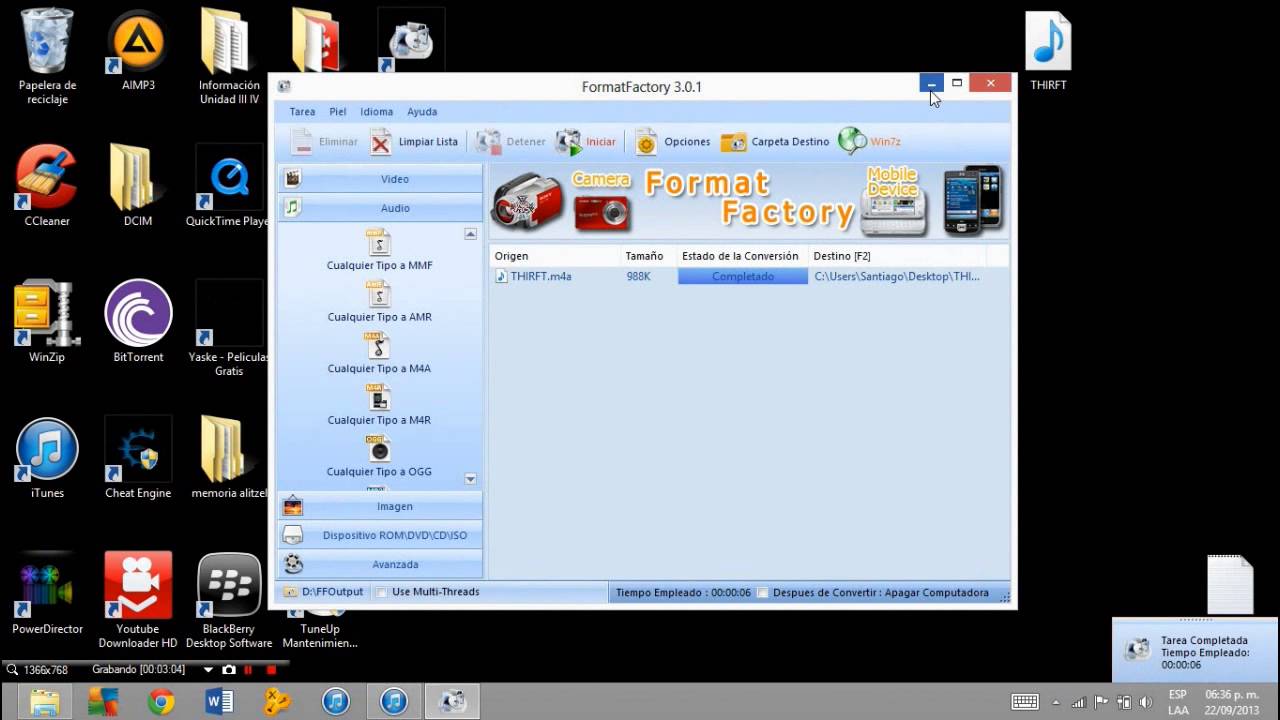Image resolution: width=1280 pixels, height=720 pixels.
Task: Click audio list scroll-down arrow
Action: pos(470,479)
